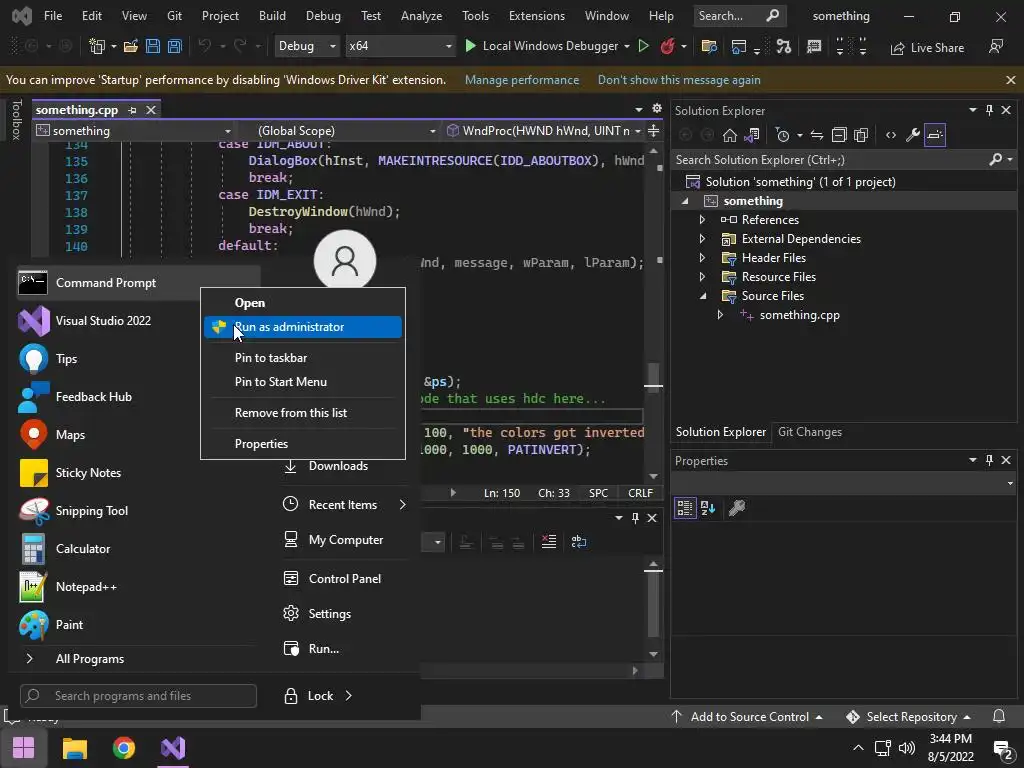1024x768 pixels.
Task: Collapse All in Solution Explorer toolbar
Action: [839, 135]
